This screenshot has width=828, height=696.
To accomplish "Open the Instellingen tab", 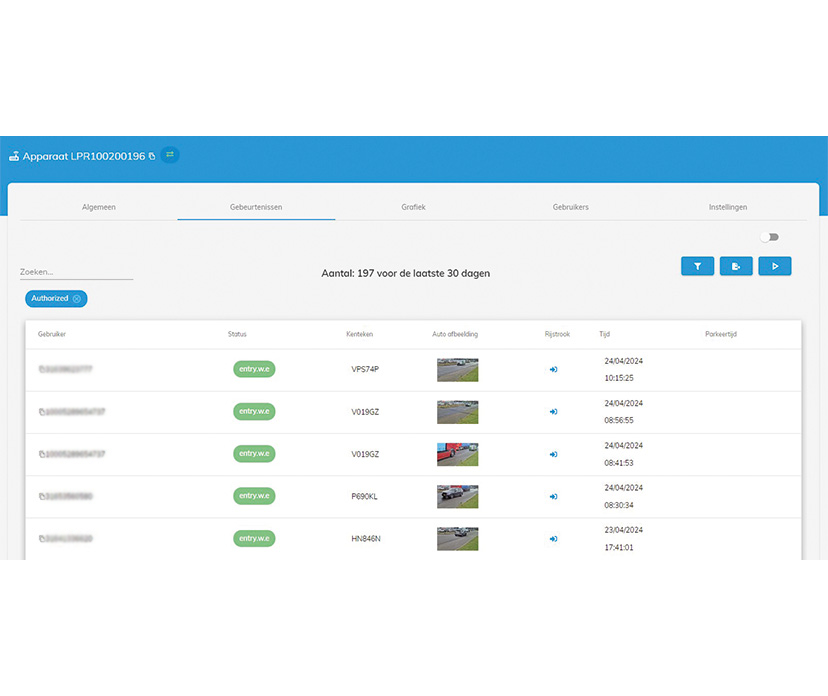I will (x=728, y=207).
